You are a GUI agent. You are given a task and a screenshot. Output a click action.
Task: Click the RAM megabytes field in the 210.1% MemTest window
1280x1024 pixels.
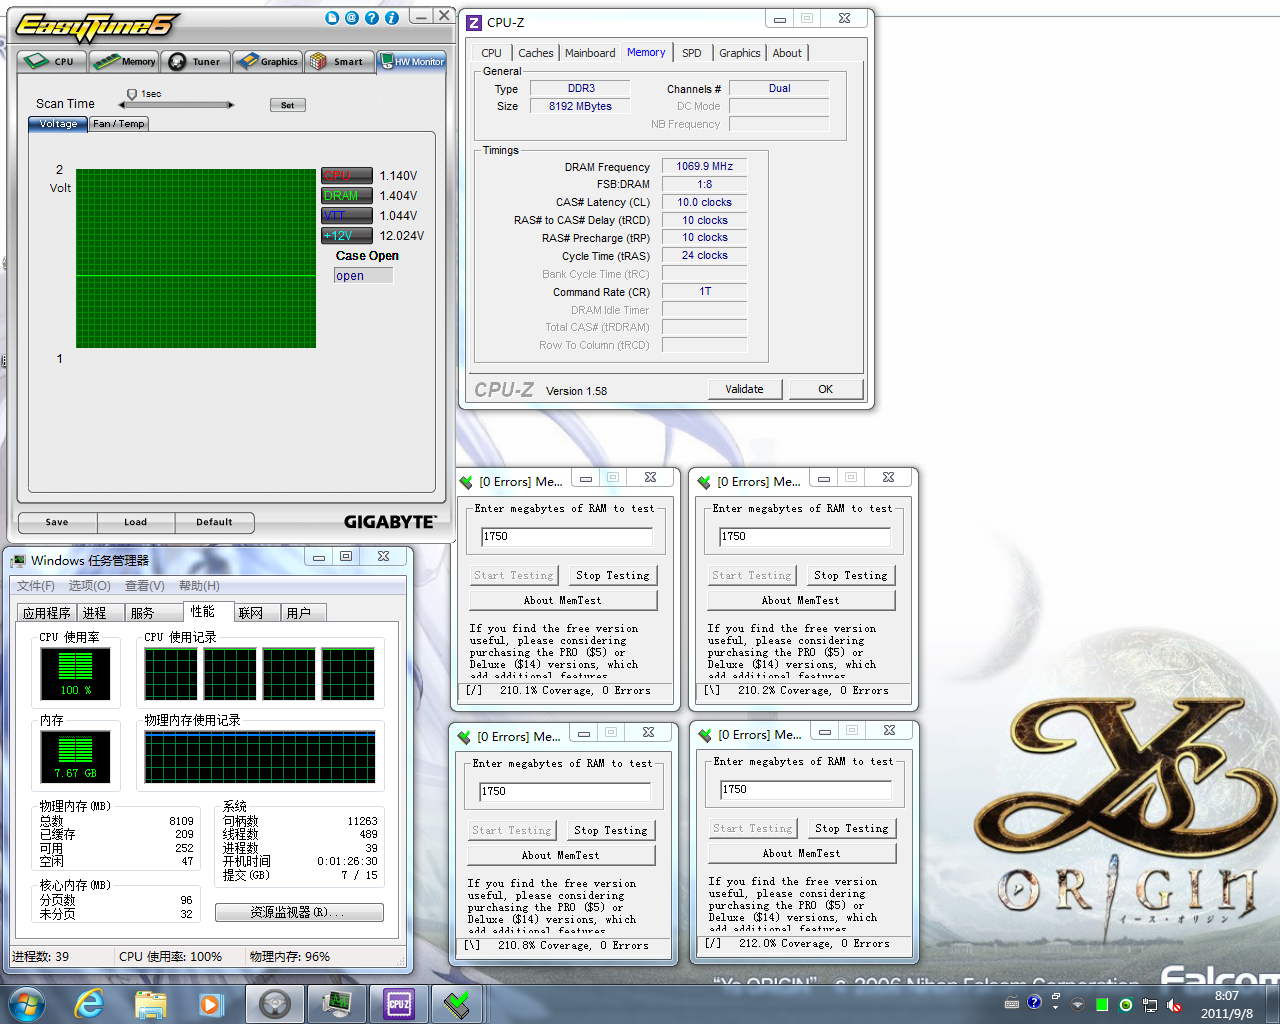[x=566, y=536]
